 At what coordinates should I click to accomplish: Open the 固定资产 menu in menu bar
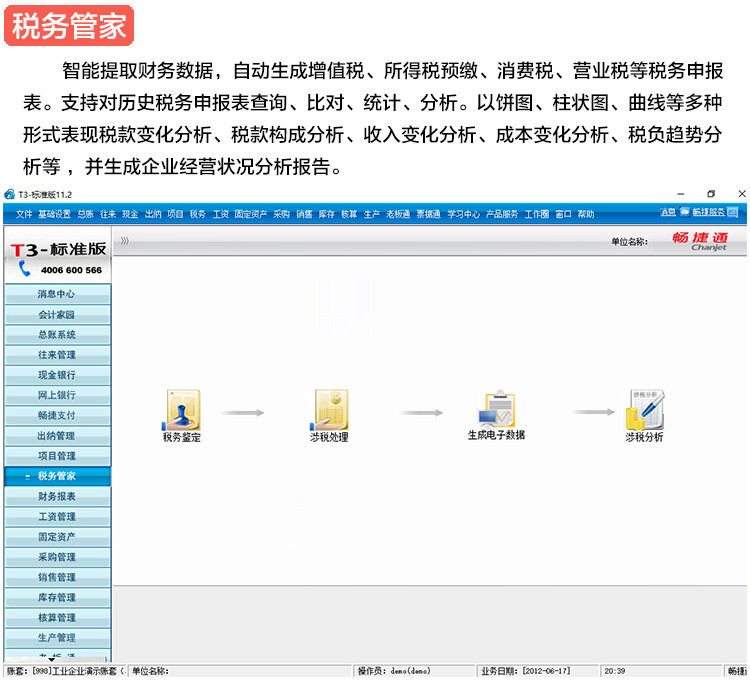[251, 214]
